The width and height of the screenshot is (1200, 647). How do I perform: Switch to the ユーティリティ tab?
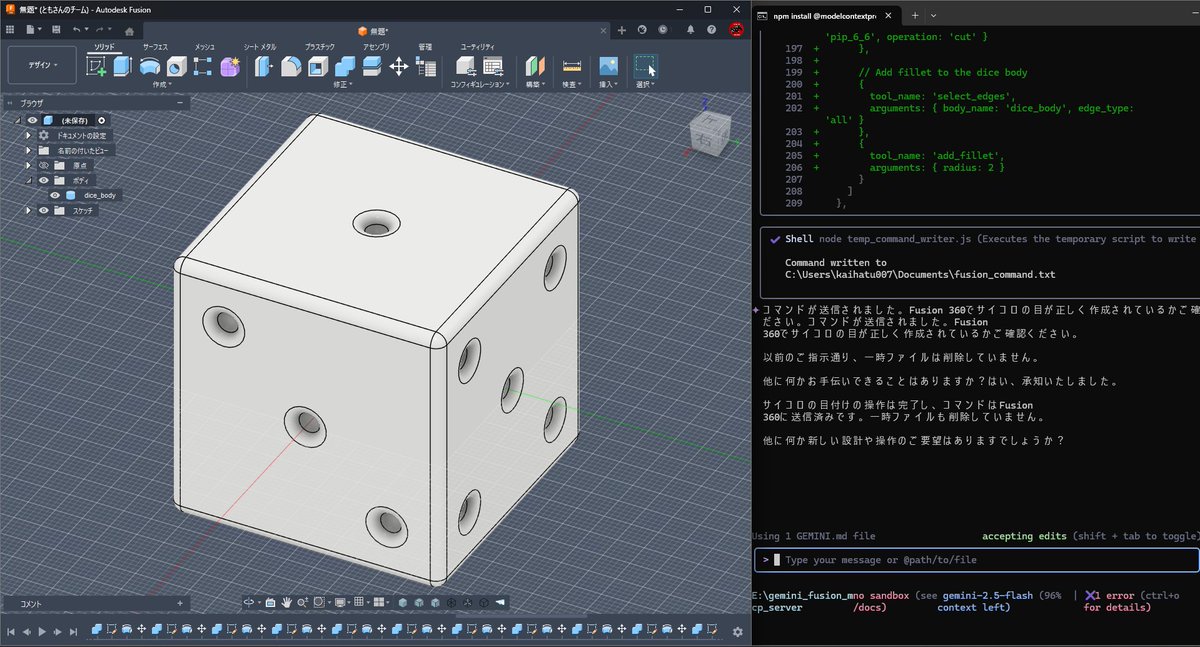[x=478, y=47]
